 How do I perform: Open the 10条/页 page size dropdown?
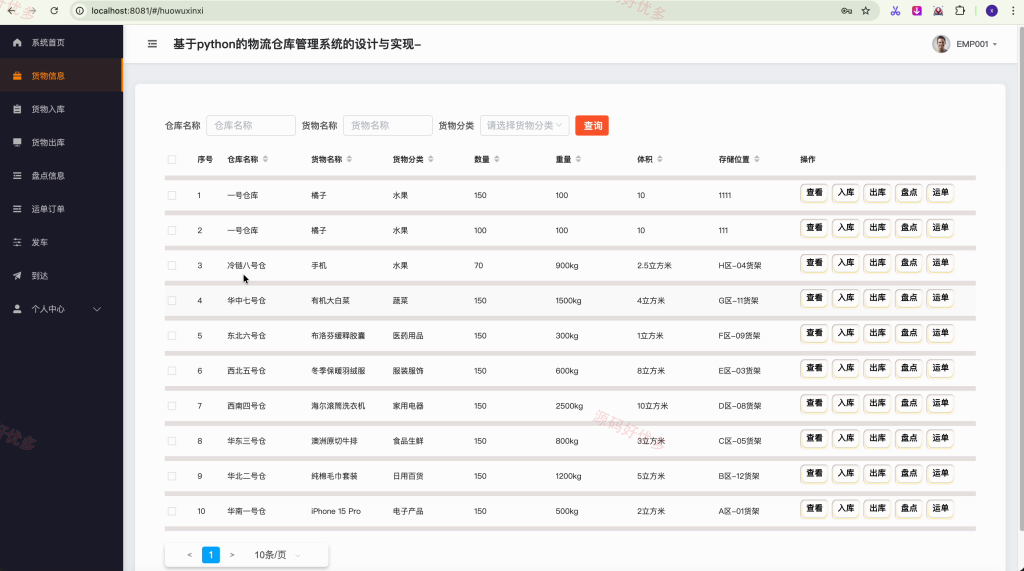pos(278,555)
